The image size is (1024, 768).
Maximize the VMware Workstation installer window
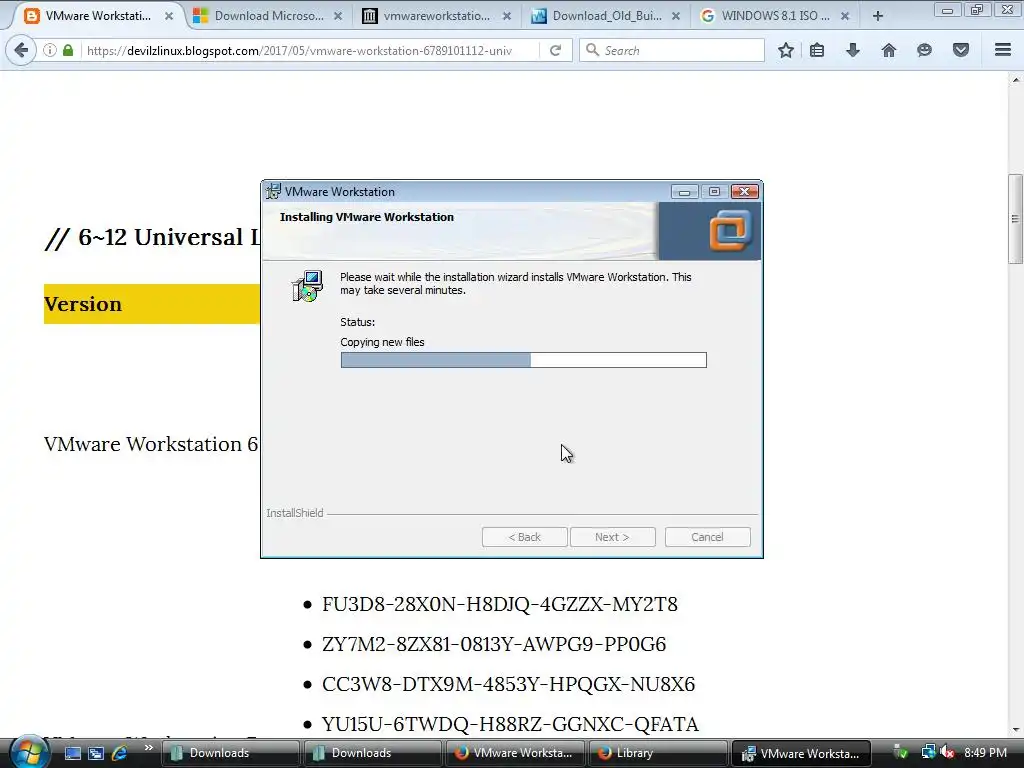tap(714, 191)
